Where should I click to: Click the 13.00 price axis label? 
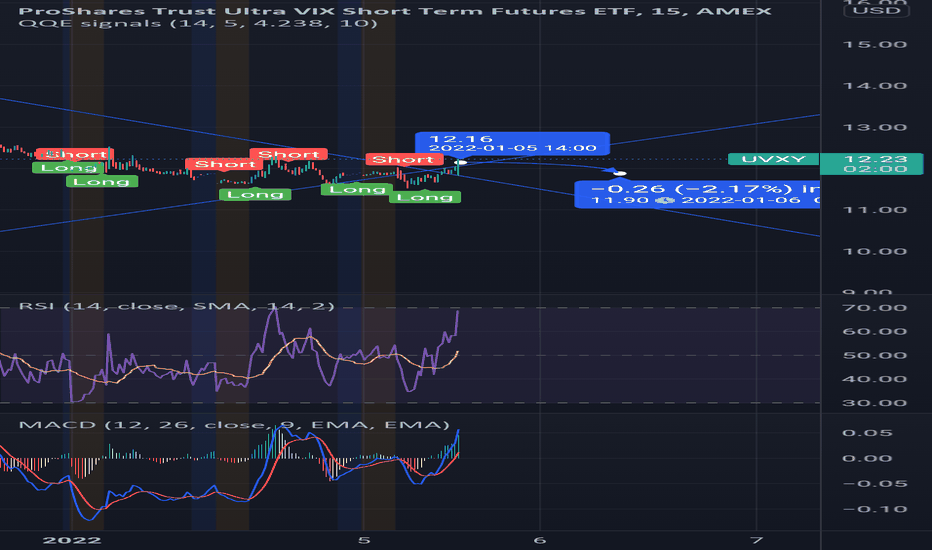pyautogui.click(x=875, y=128)
